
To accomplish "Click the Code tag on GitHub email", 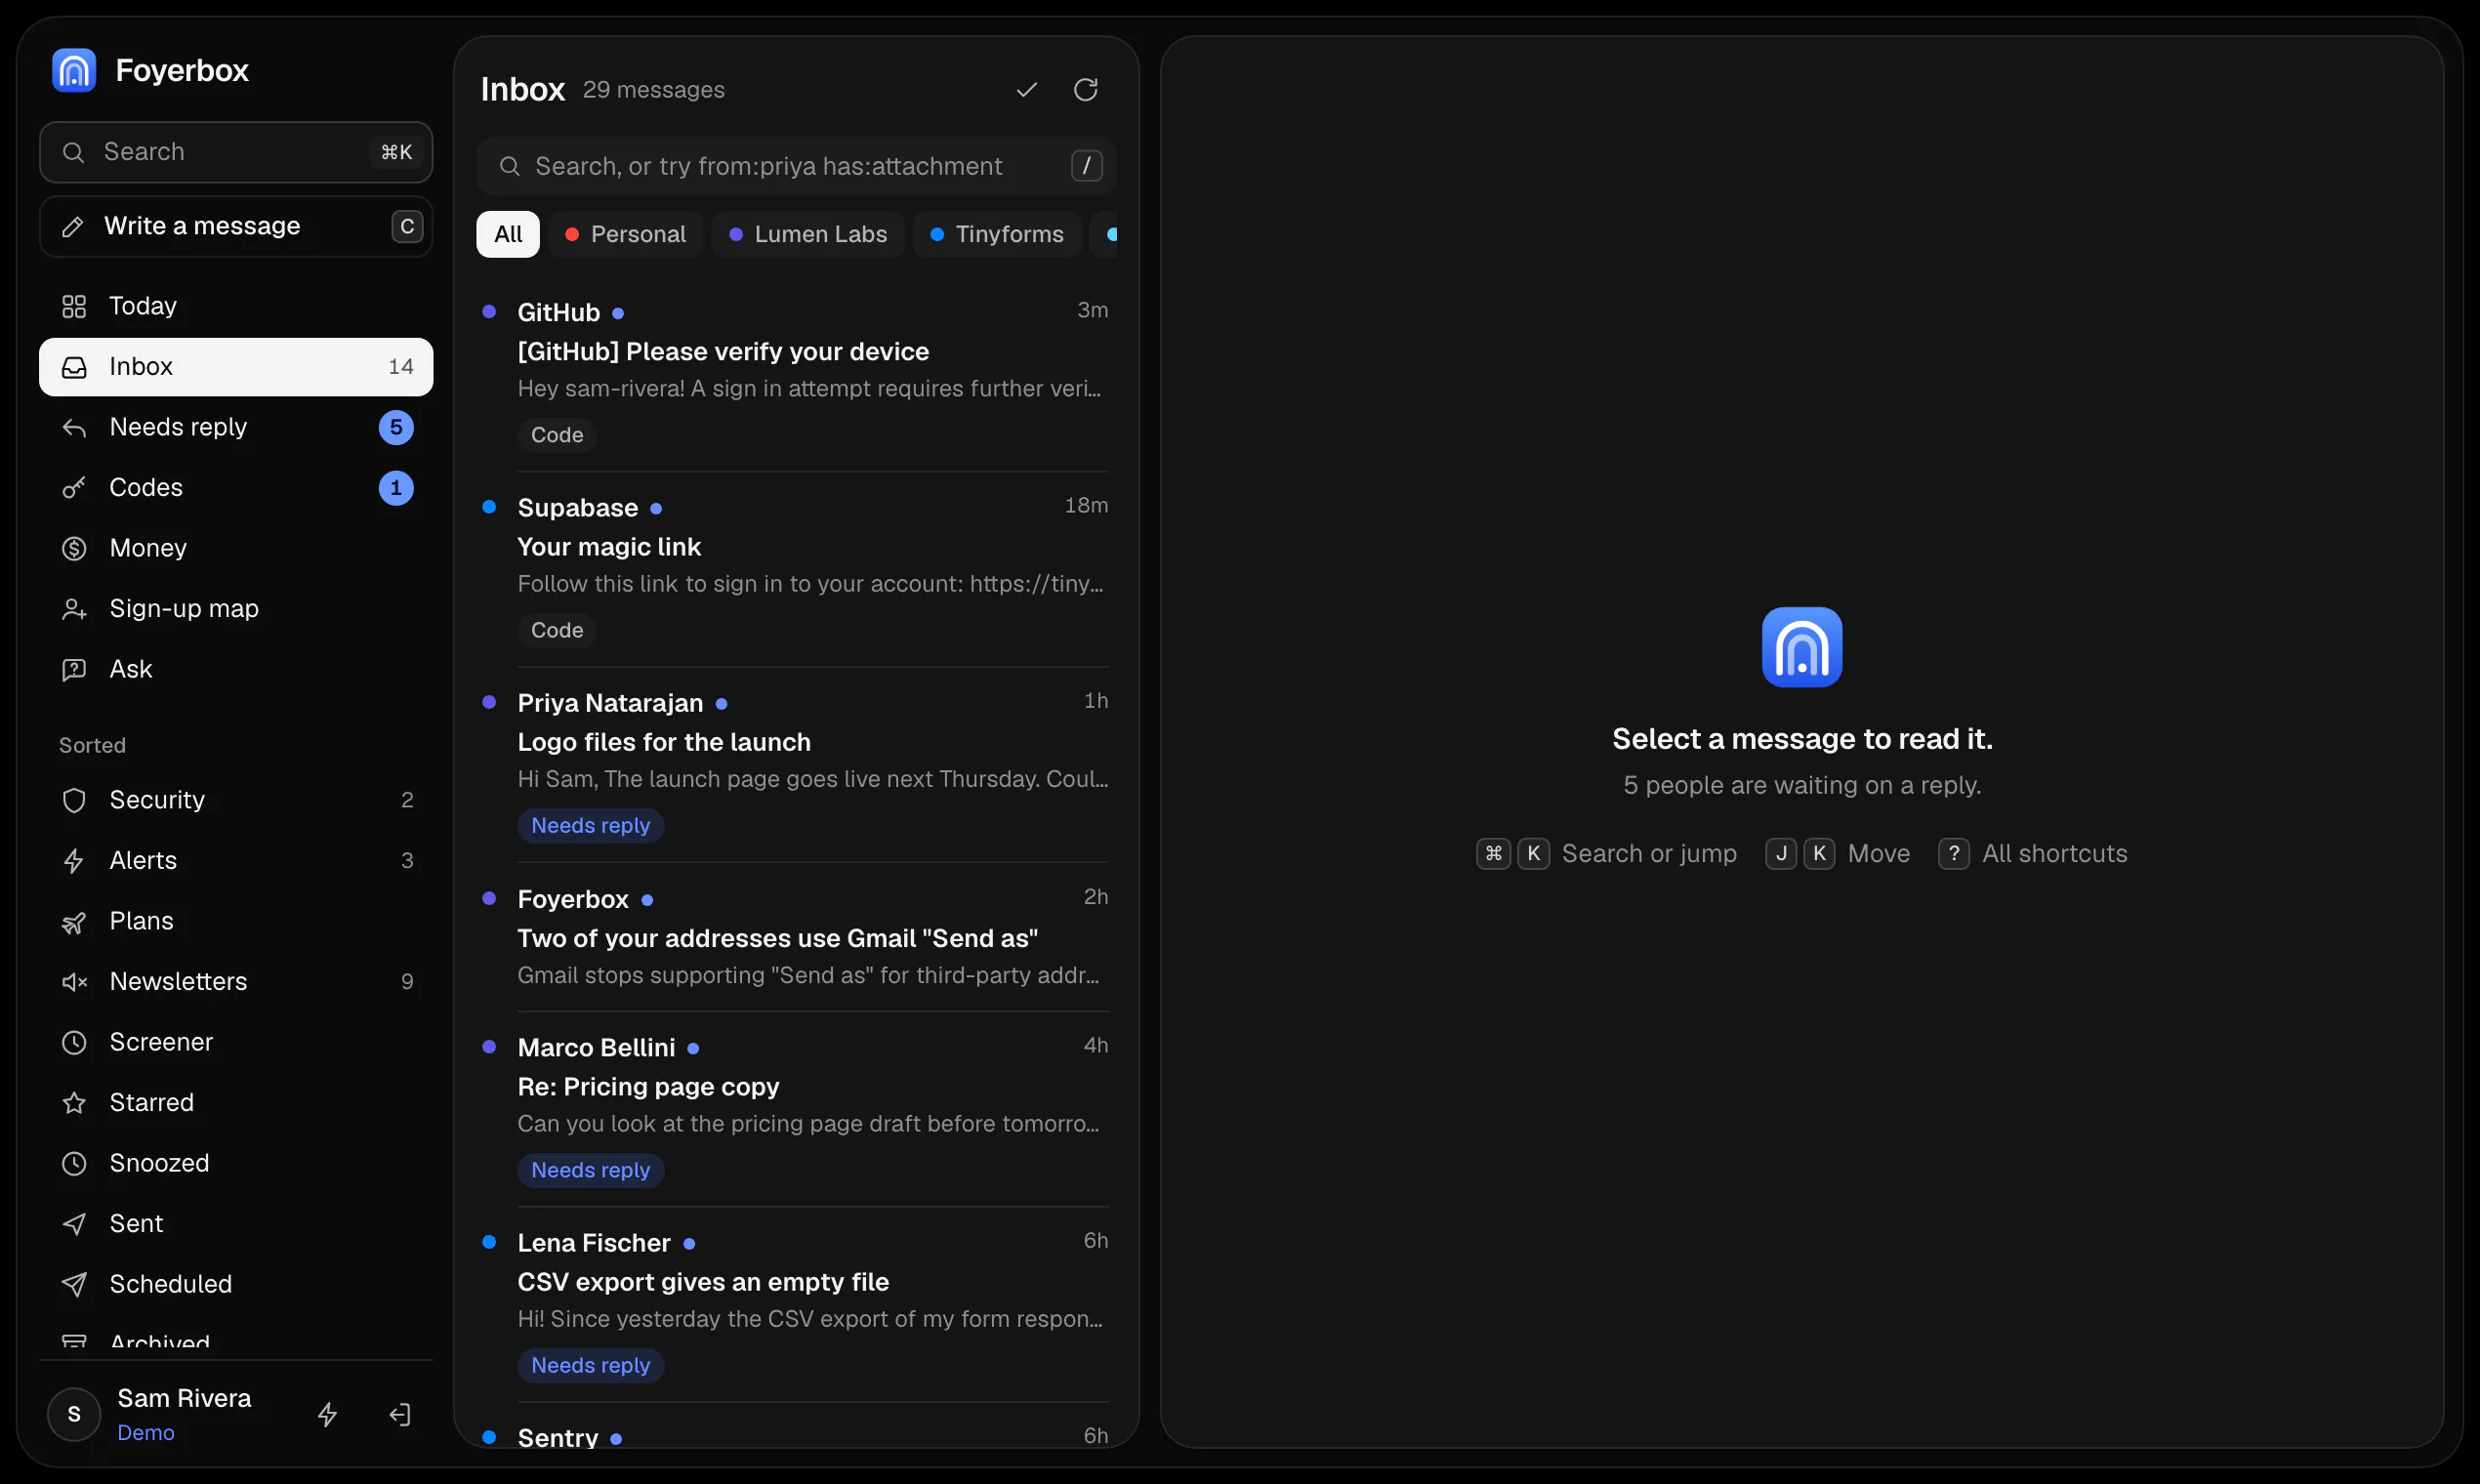I will click(x=557, y=435).
